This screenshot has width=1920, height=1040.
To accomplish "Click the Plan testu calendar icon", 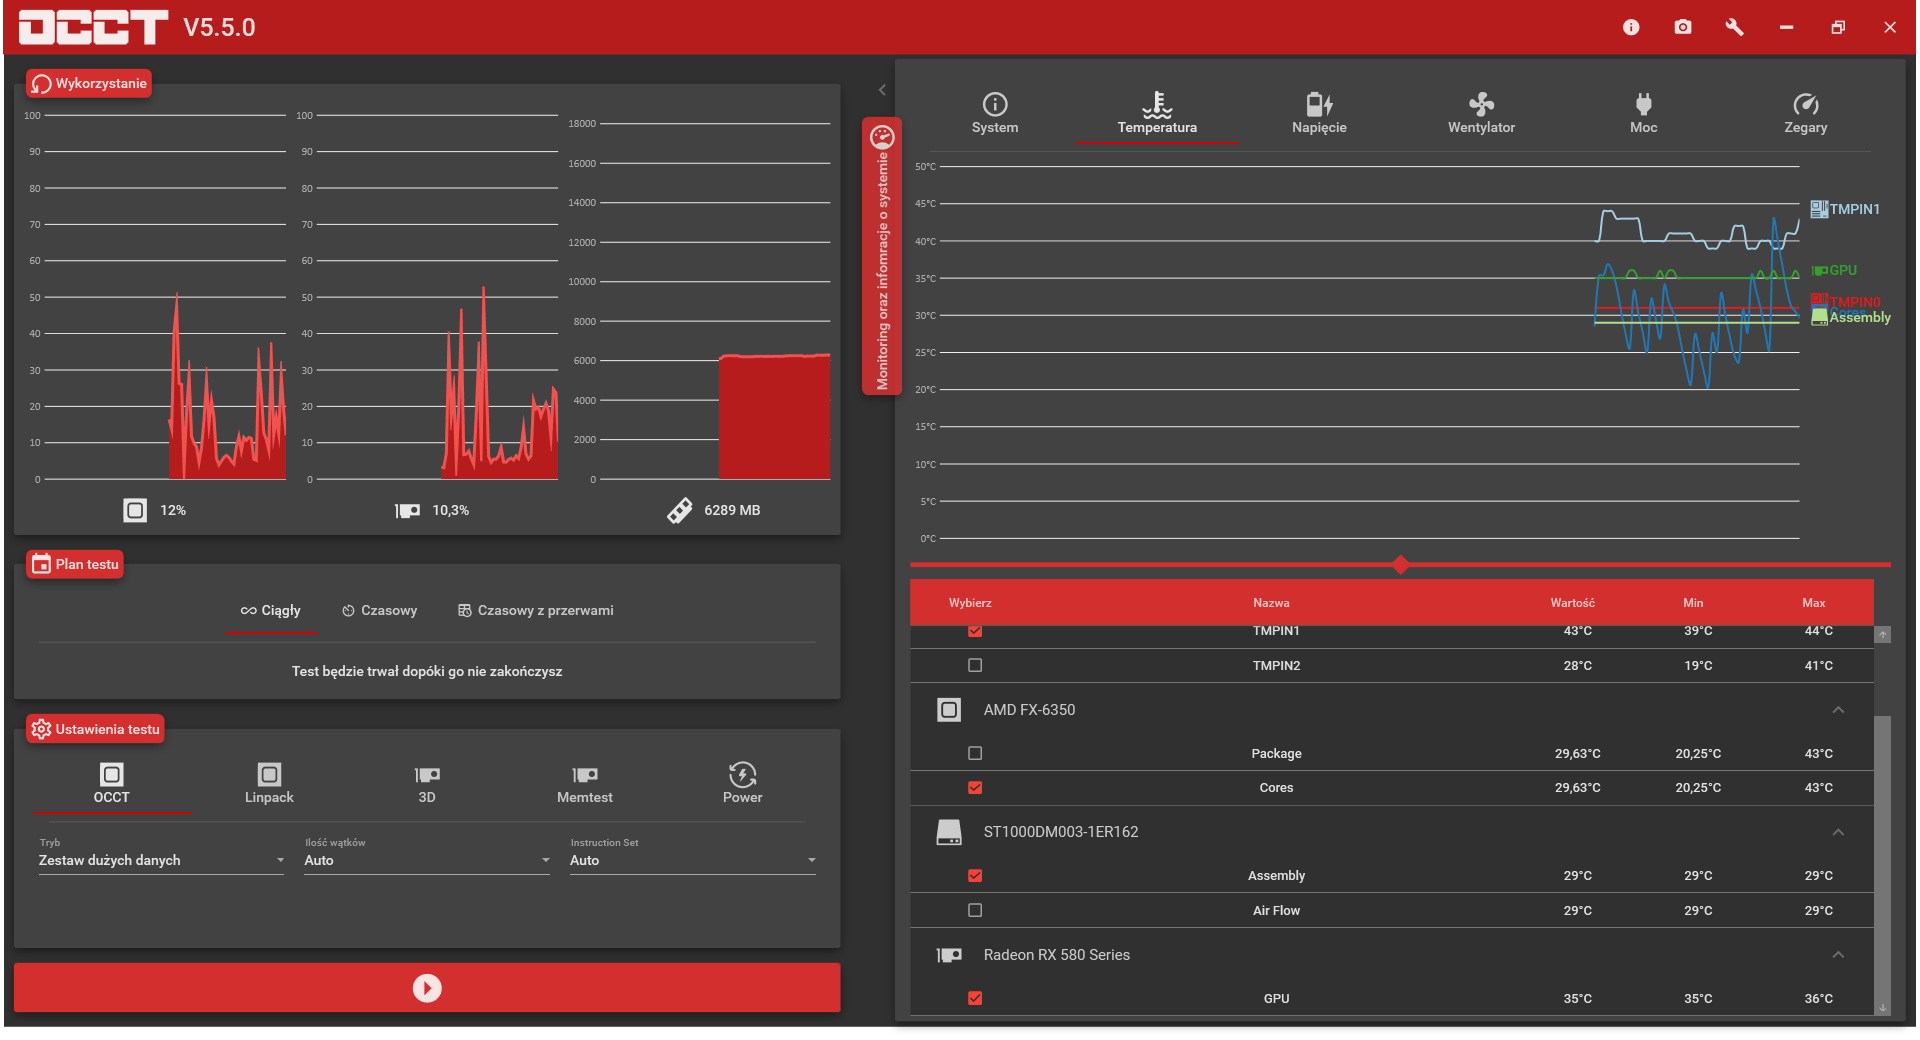I will point(41,564).
